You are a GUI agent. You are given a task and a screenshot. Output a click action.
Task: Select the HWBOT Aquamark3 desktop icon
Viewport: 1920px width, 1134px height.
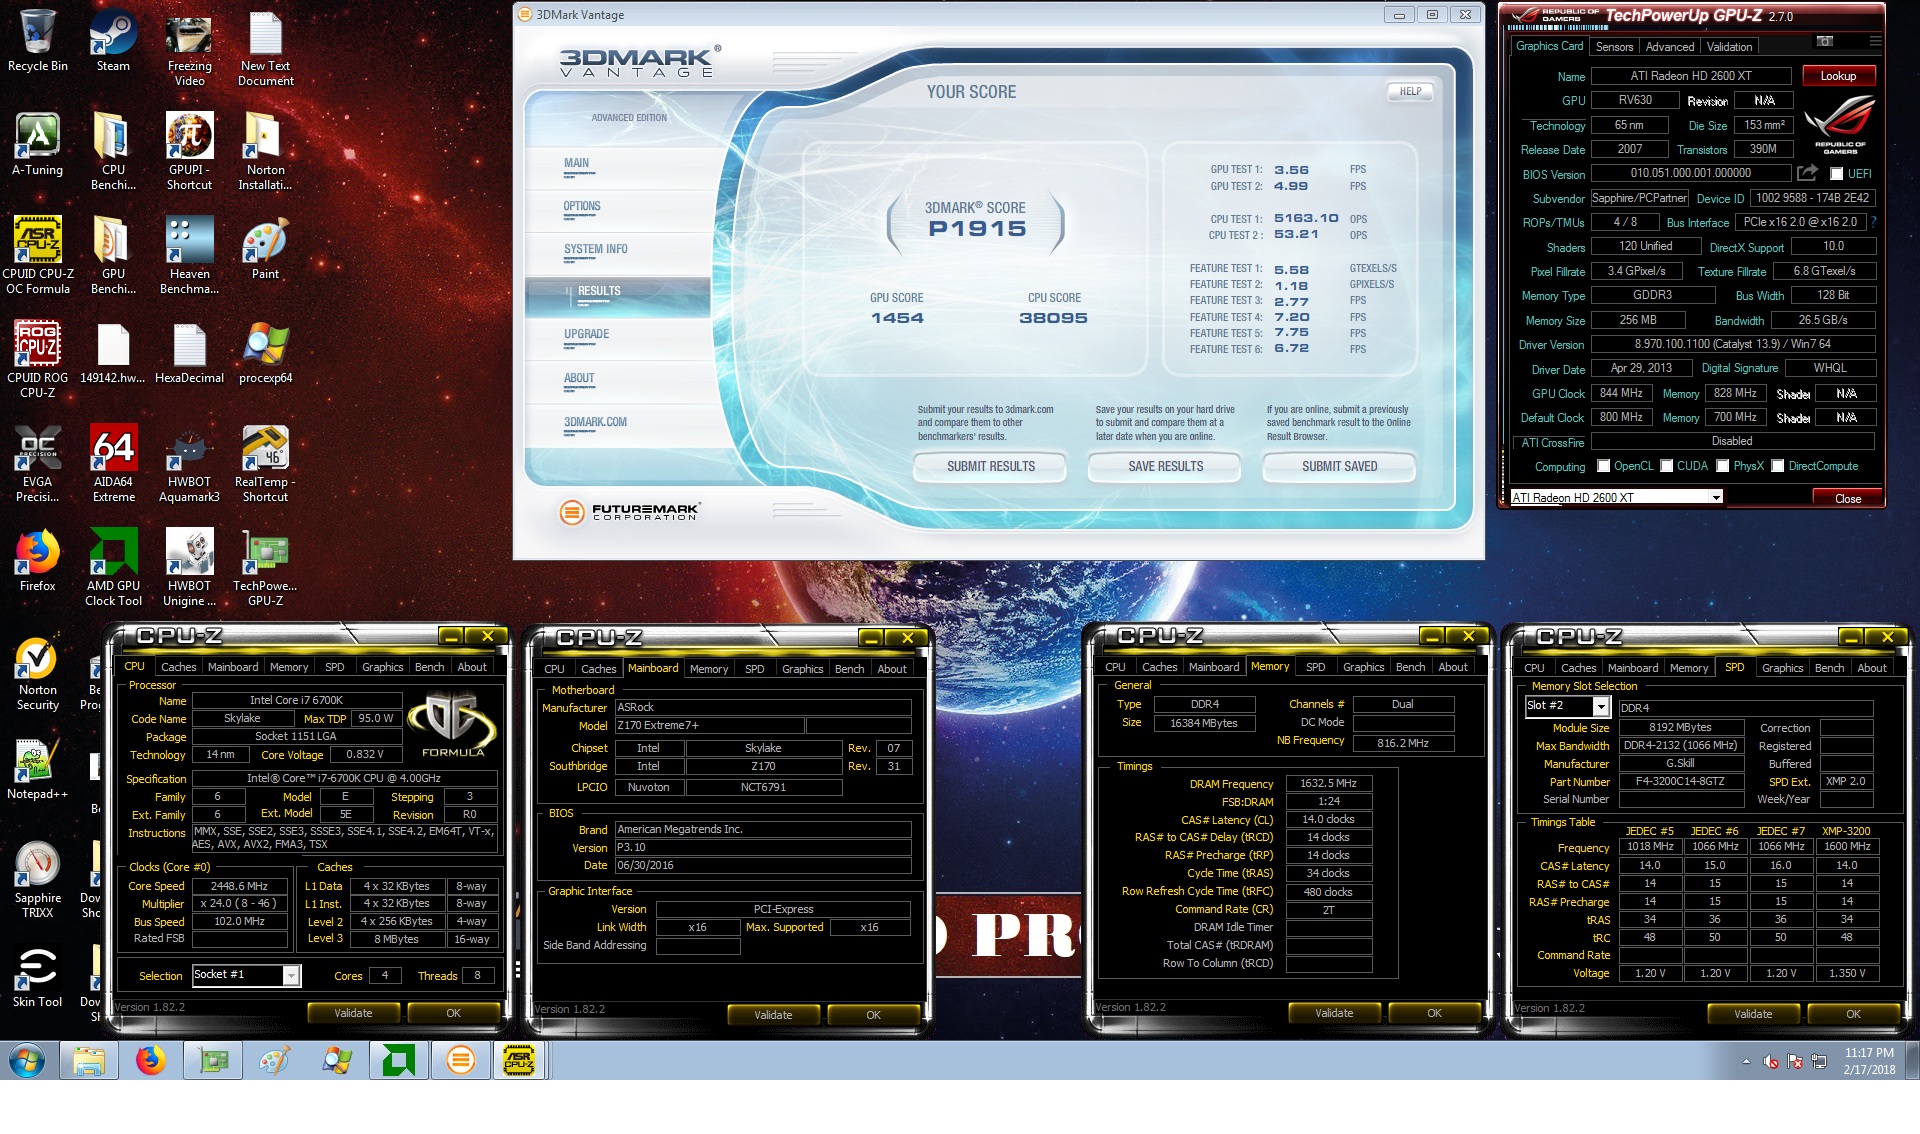pos(189,463)
